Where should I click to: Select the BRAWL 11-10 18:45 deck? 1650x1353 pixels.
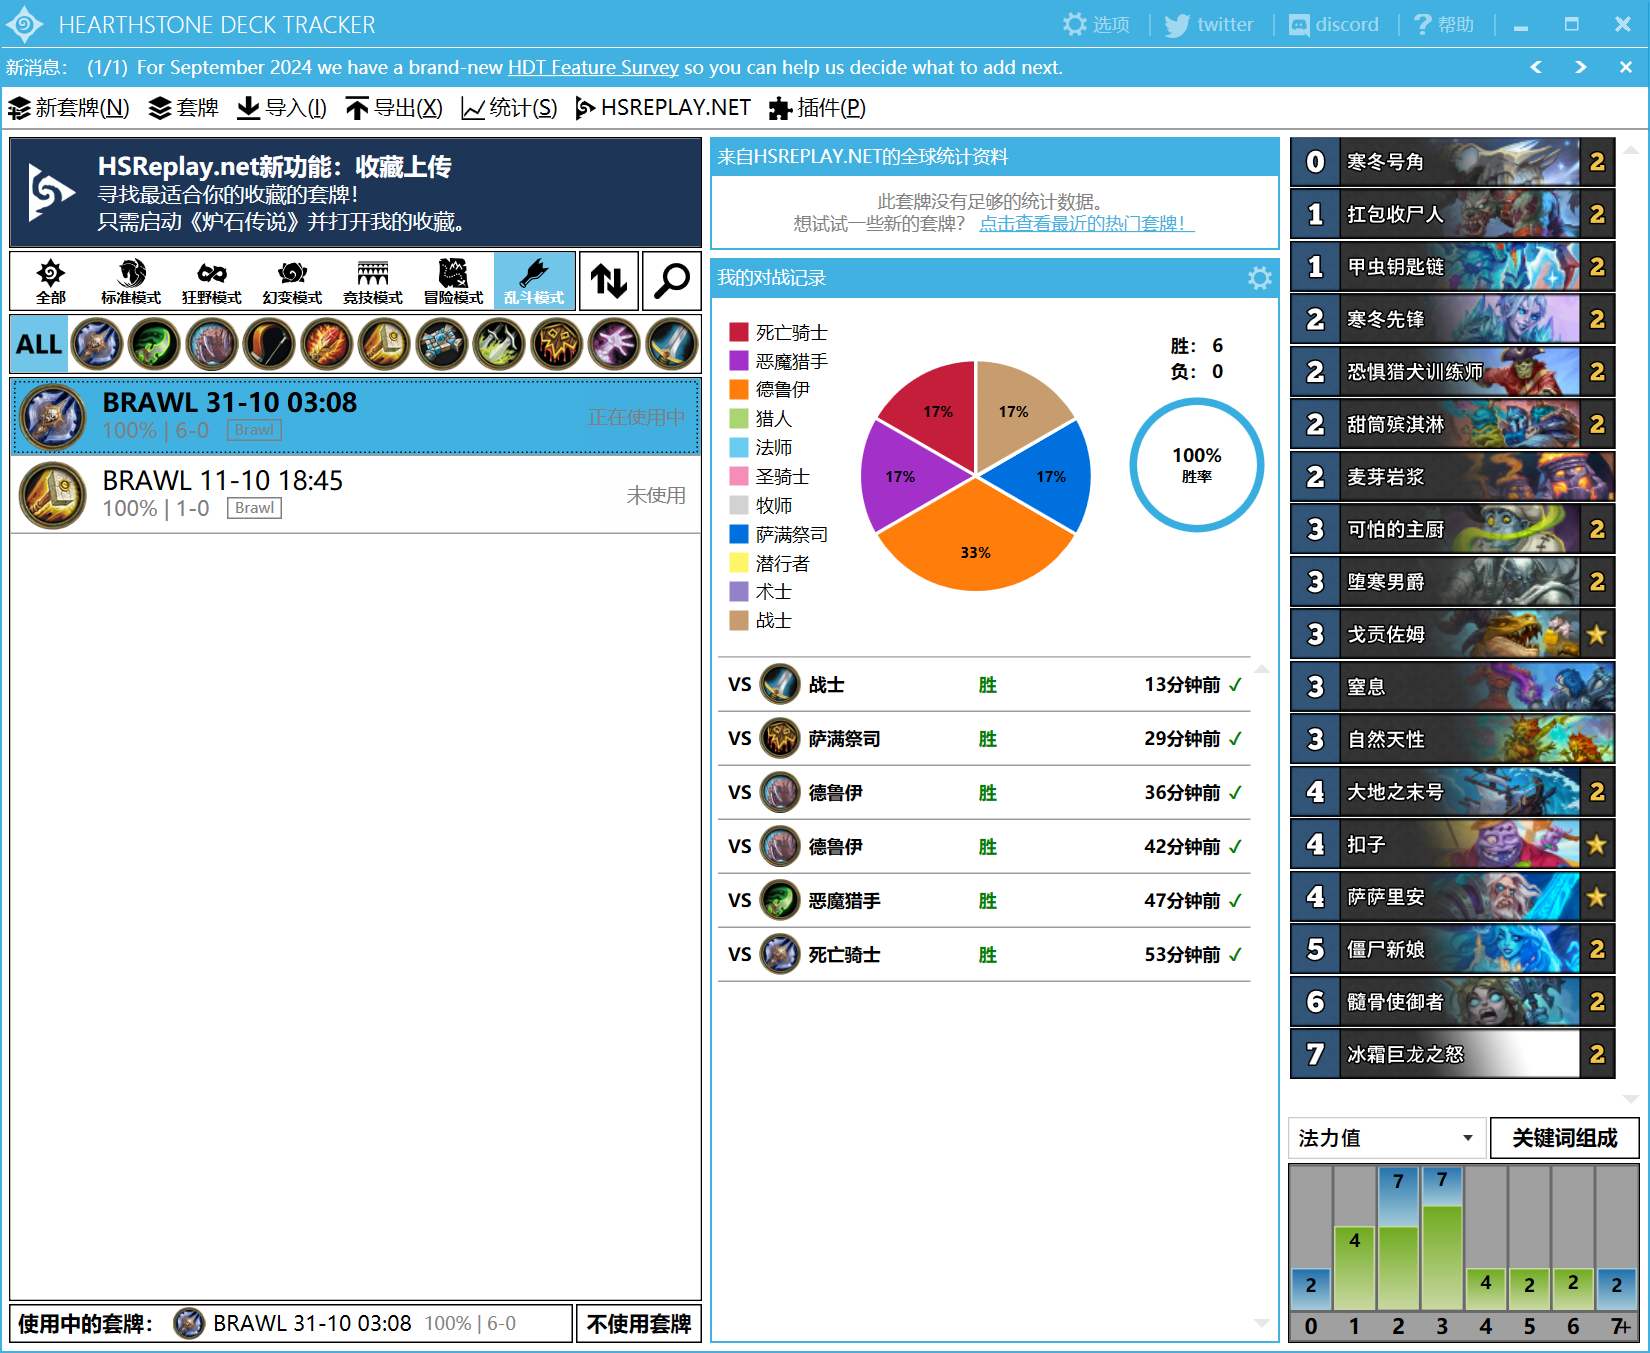point(356,494)
